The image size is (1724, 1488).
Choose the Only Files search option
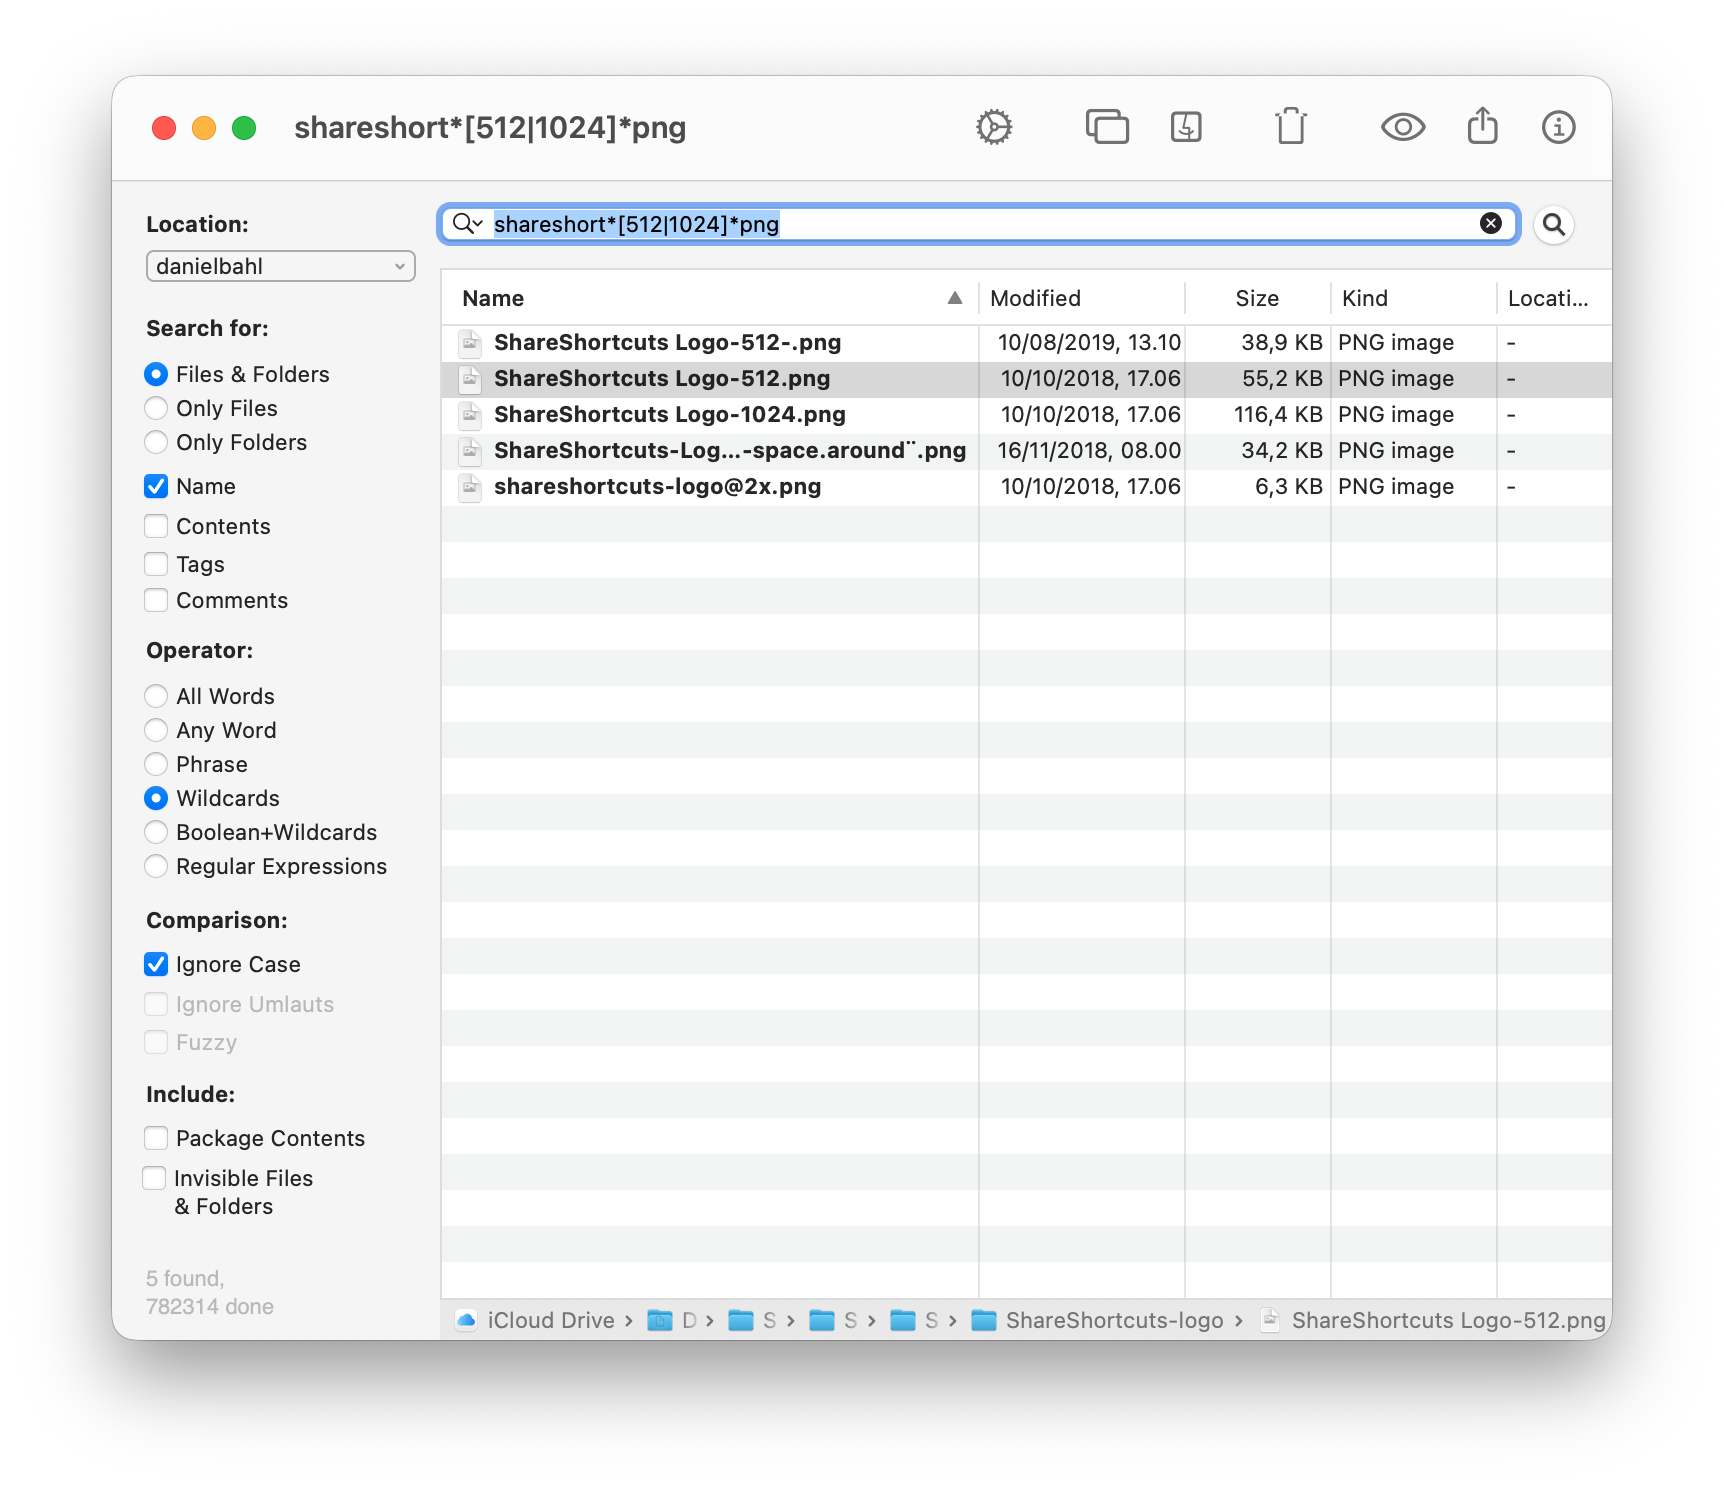click(156, 408)
